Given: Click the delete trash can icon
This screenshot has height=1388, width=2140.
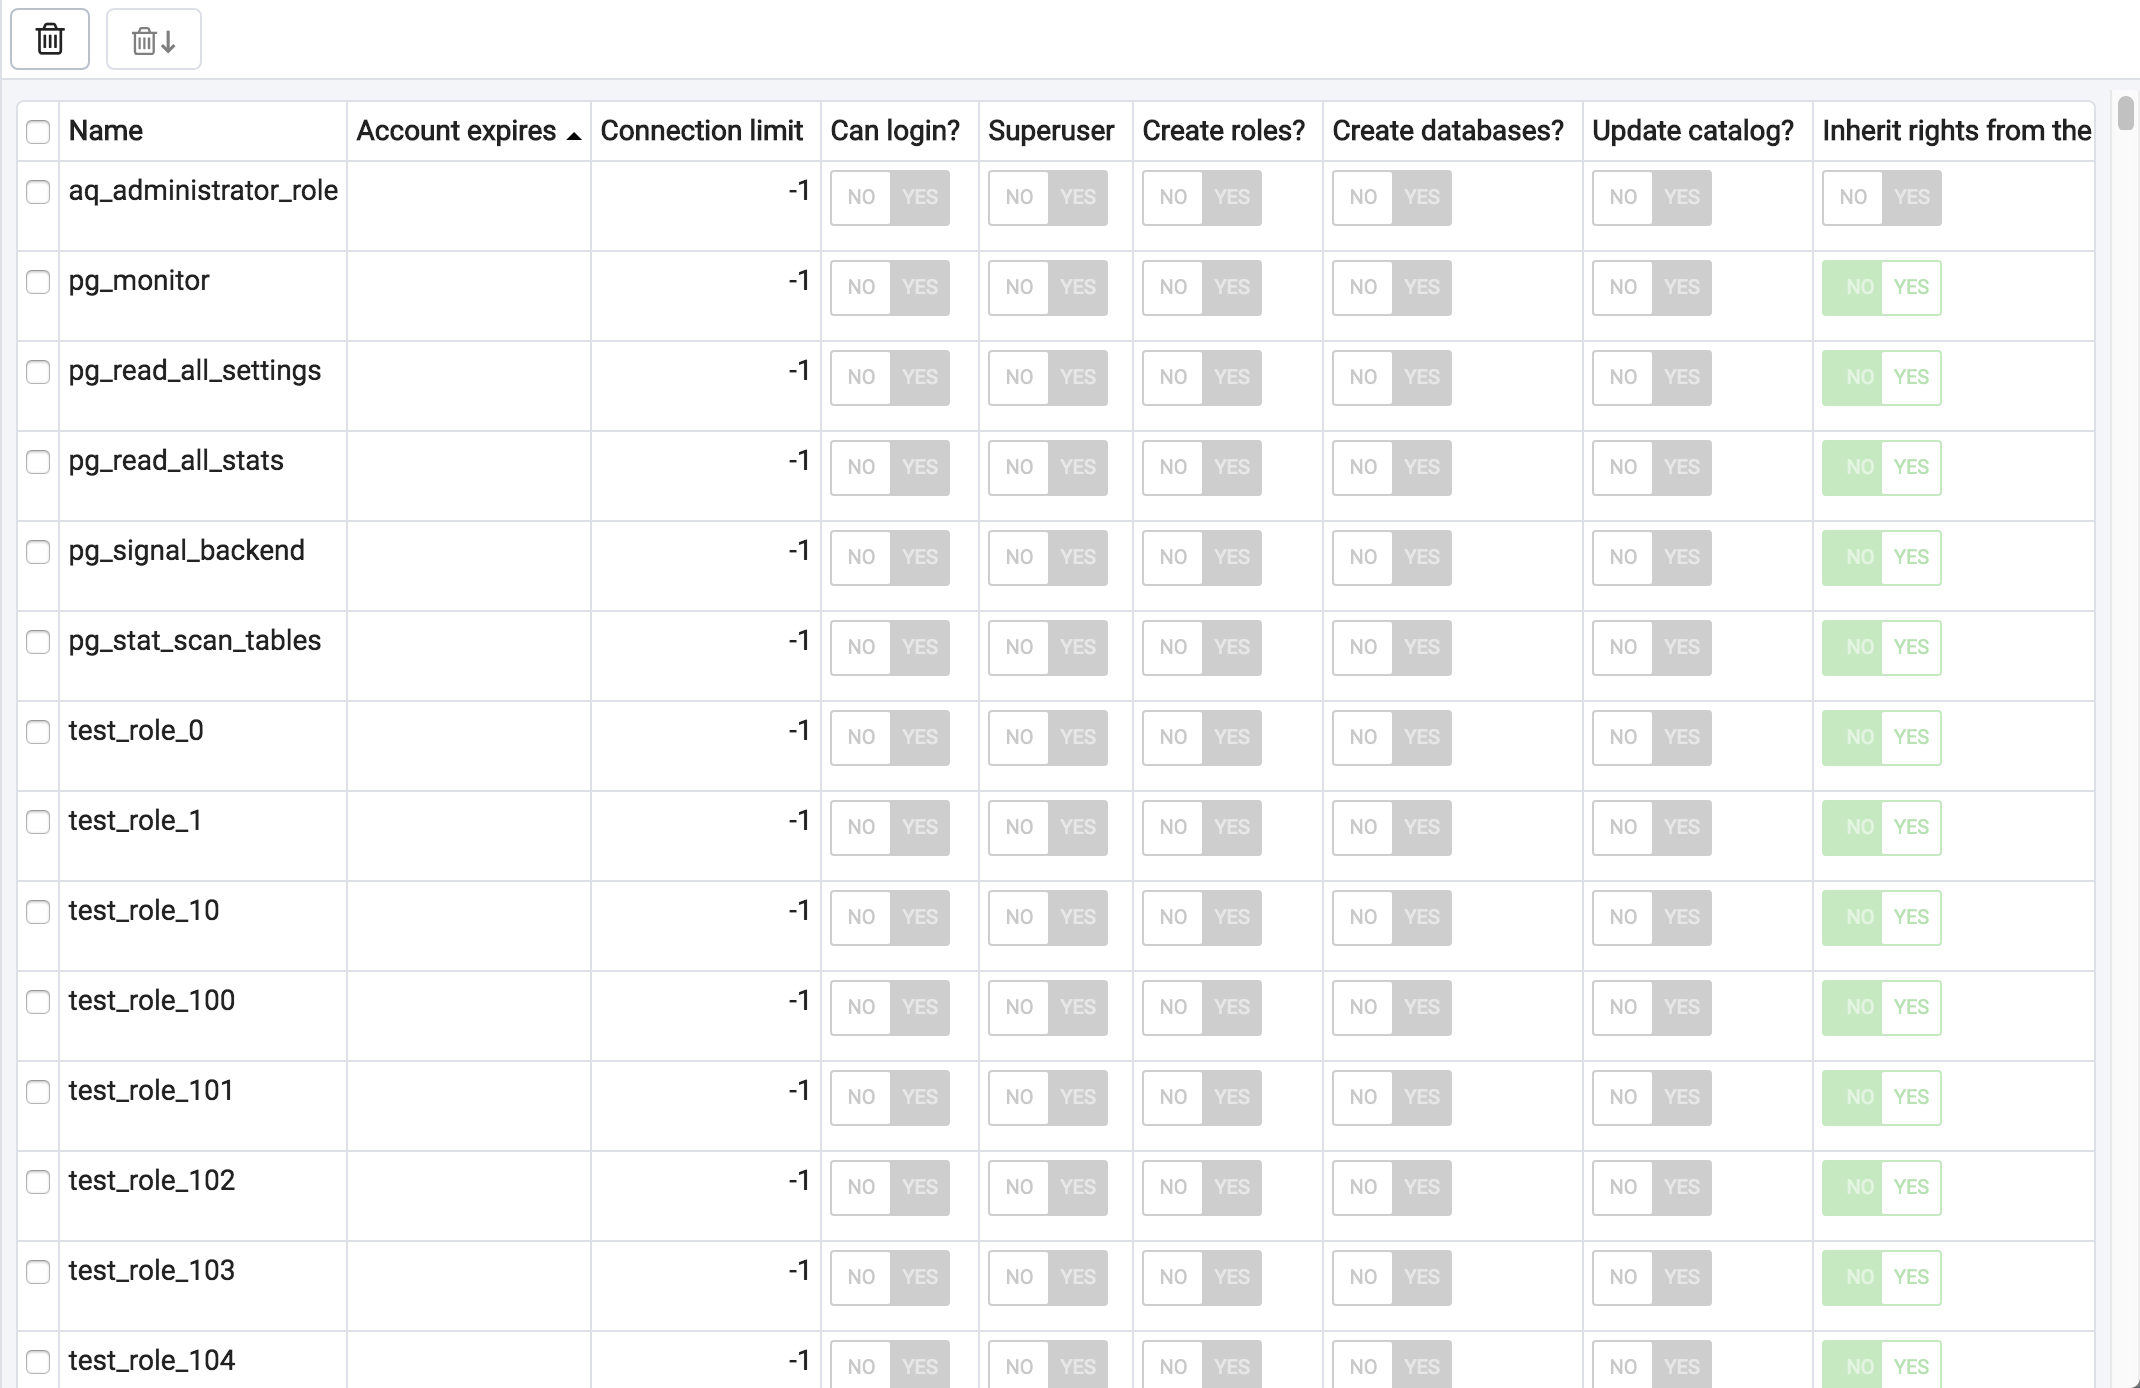Looking at the screenshot, I should tap(50, 40).
